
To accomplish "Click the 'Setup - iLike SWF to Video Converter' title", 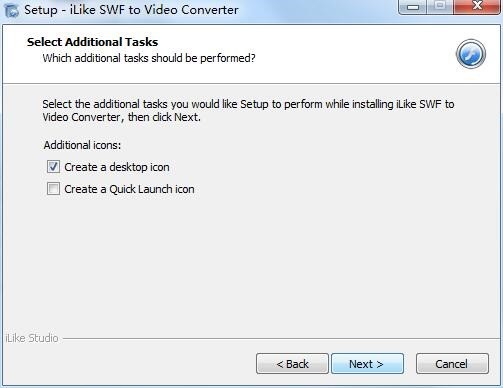I will pyautogui.click(x=131, y=10).
